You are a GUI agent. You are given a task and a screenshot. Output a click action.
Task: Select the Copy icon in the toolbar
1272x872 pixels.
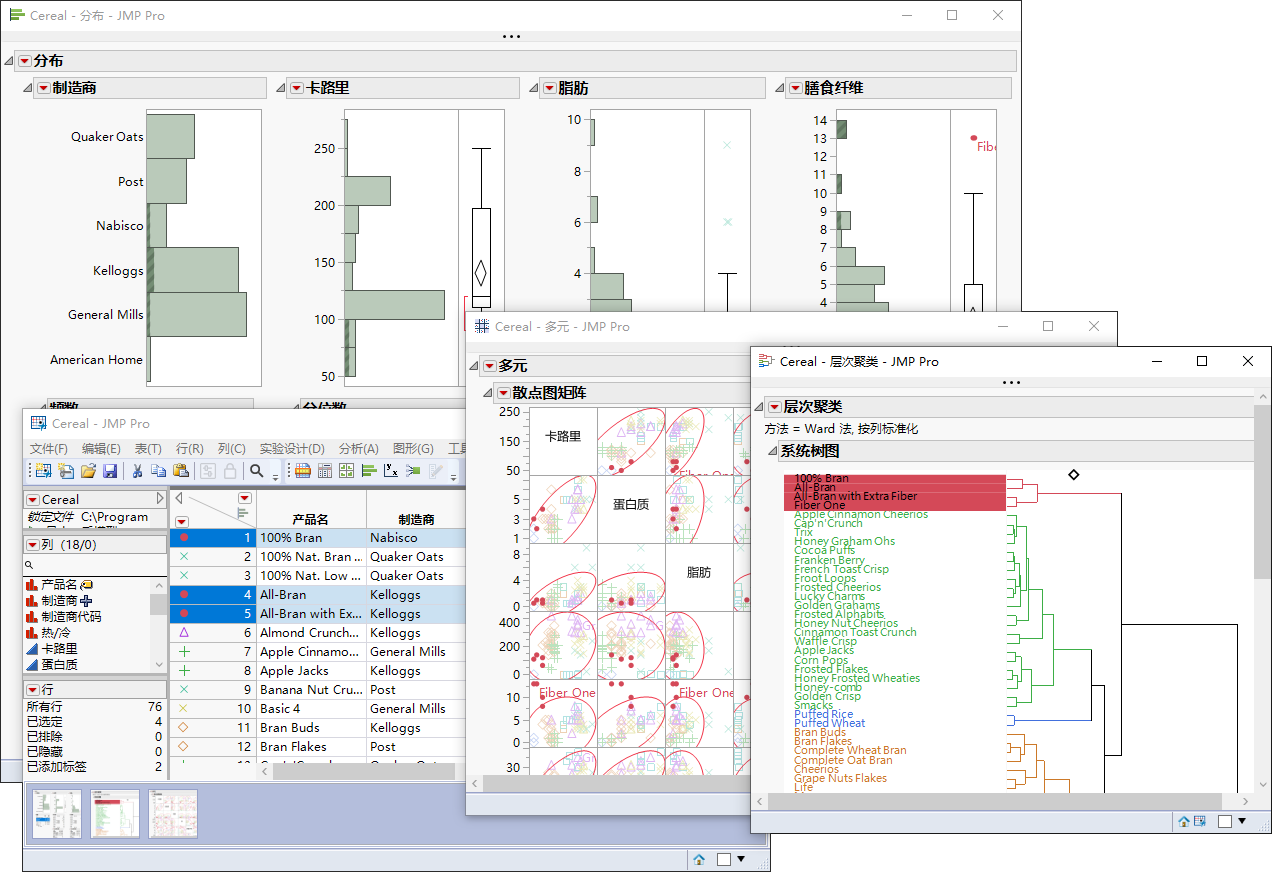click(160, 470)
